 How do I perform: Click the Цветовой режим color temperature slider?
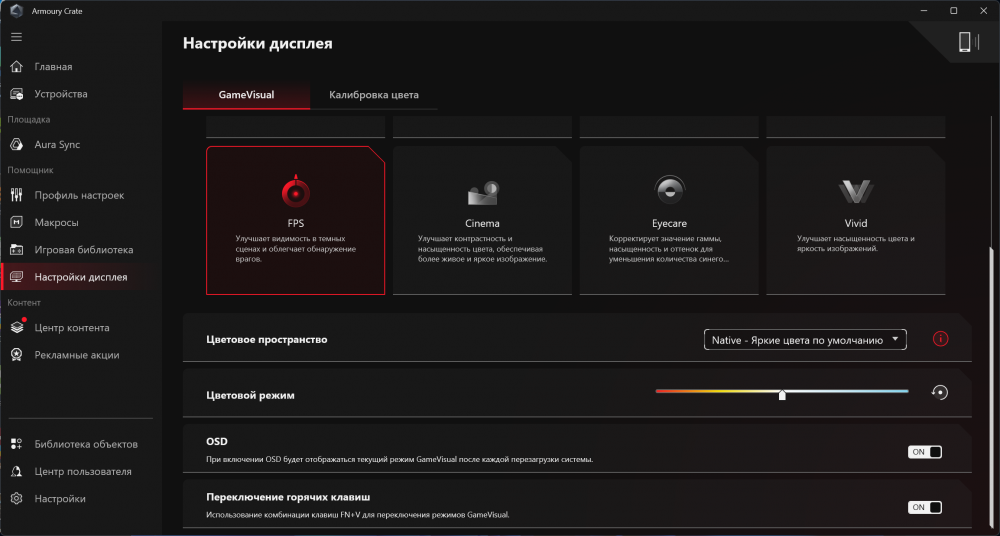(782, 392)
